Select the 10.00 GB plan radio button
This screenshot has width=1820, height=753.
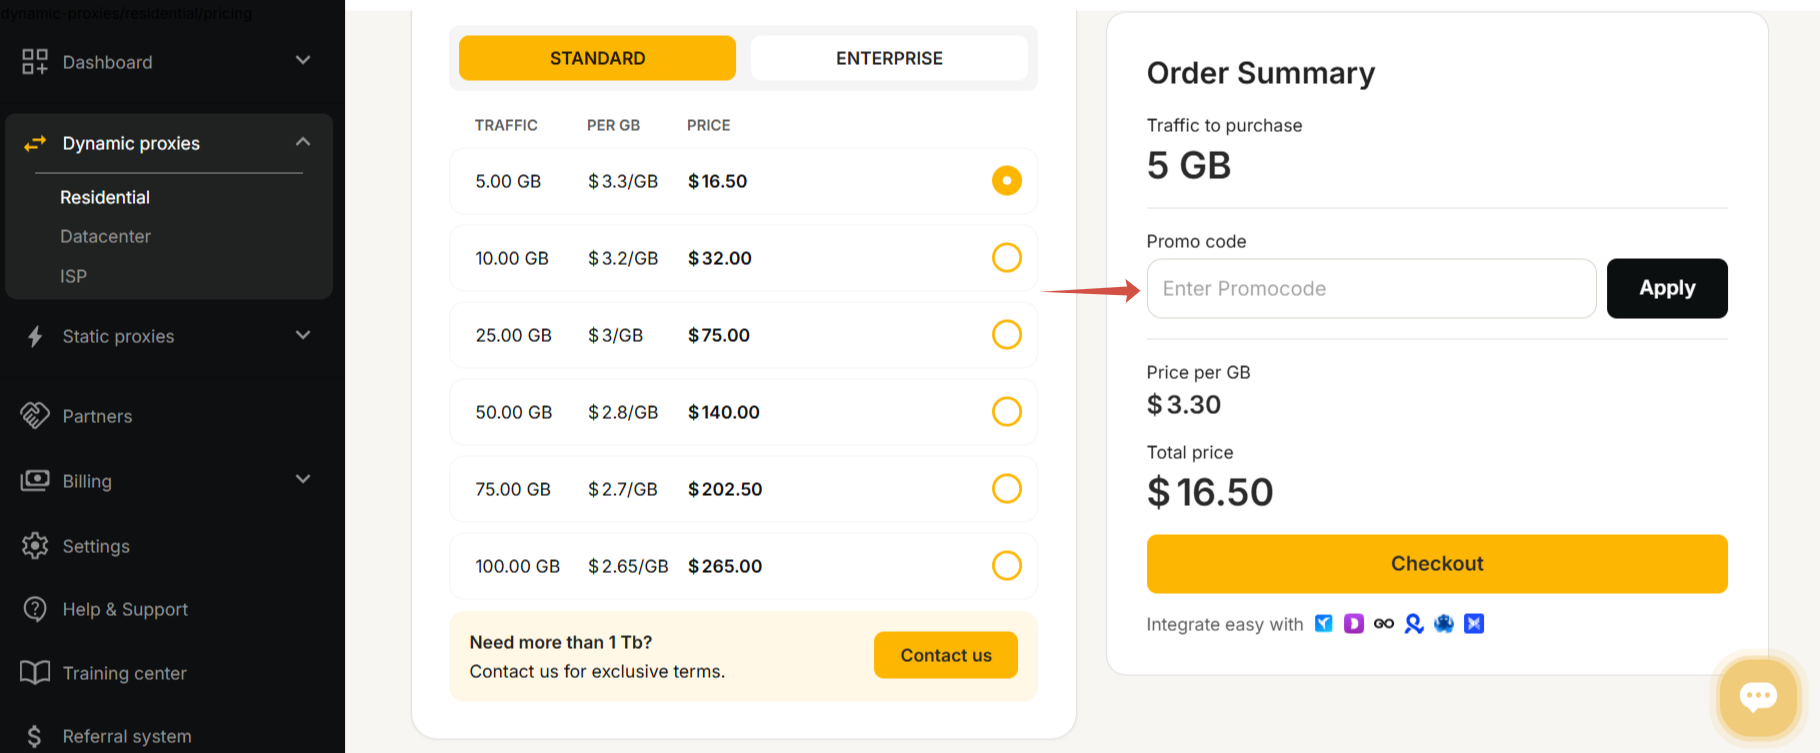[x=1006, y=258]
